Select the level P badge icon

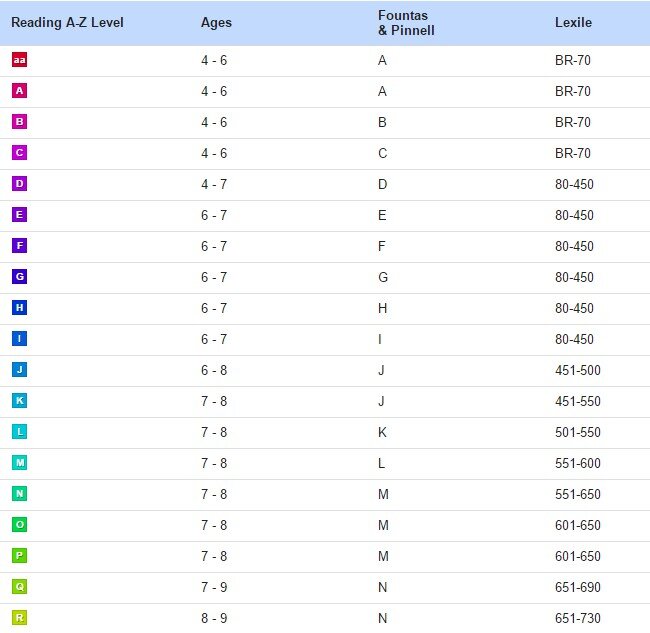pyautogui.click(x=19, y=555)
